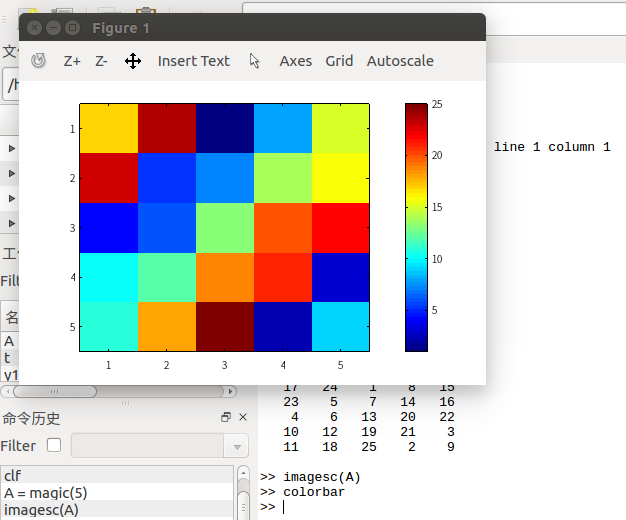626x520 pixels.
Task: Select variable t in workspace
Action: (x=7, y=358)
